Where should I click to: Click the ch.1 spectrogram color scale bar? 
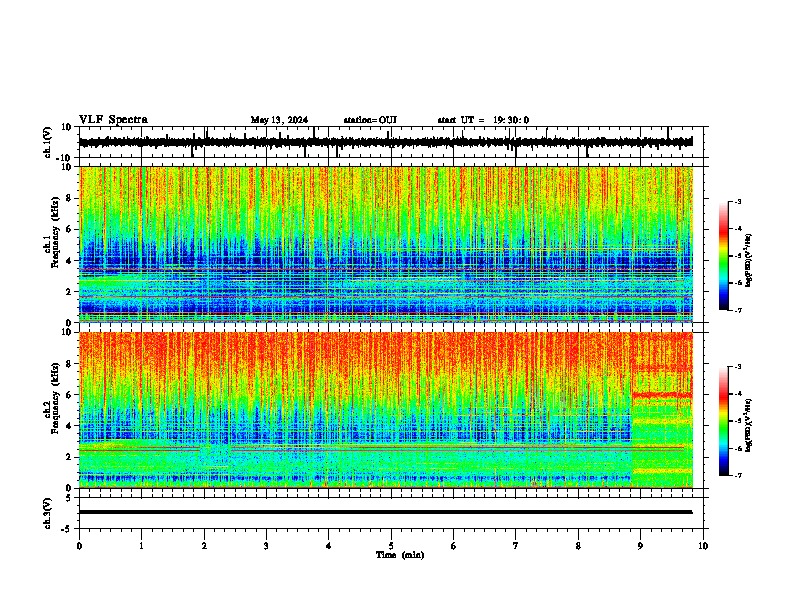tap(724, 256)
